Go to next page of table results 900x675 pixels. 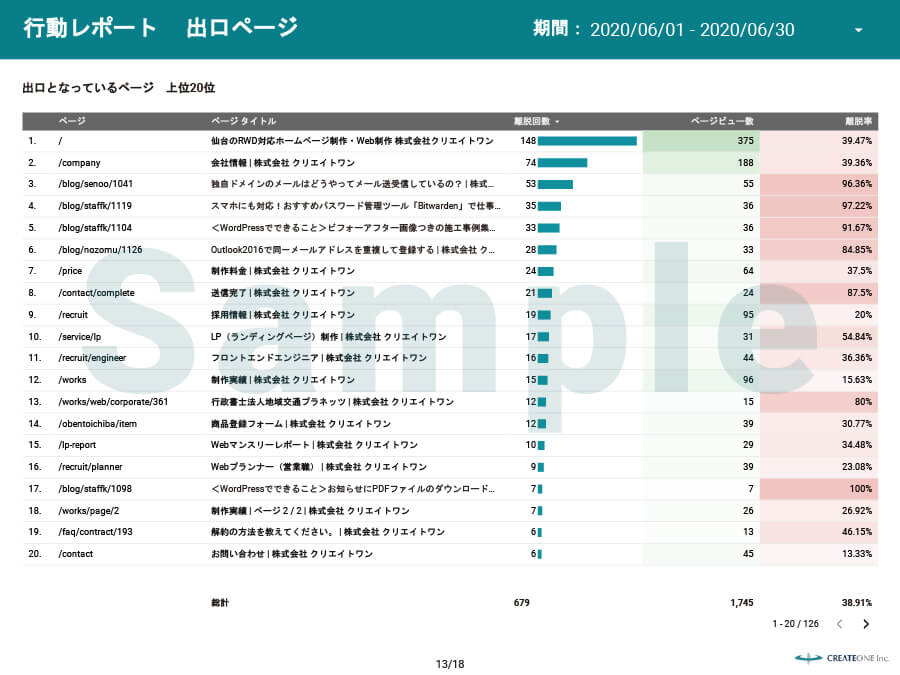coord(866,624)
